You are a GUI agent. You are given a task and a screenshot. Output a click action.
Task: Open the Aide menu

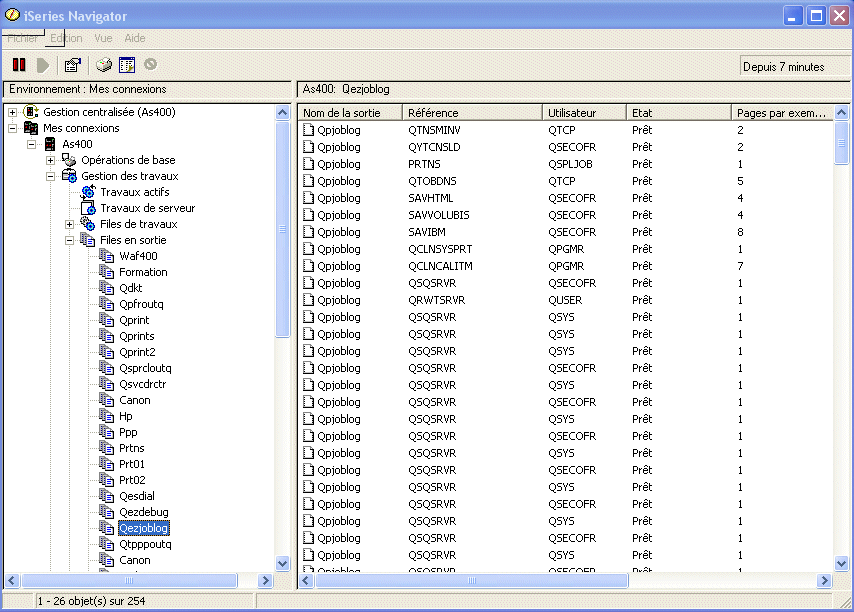pyautogui.click(x=135, y=38)
